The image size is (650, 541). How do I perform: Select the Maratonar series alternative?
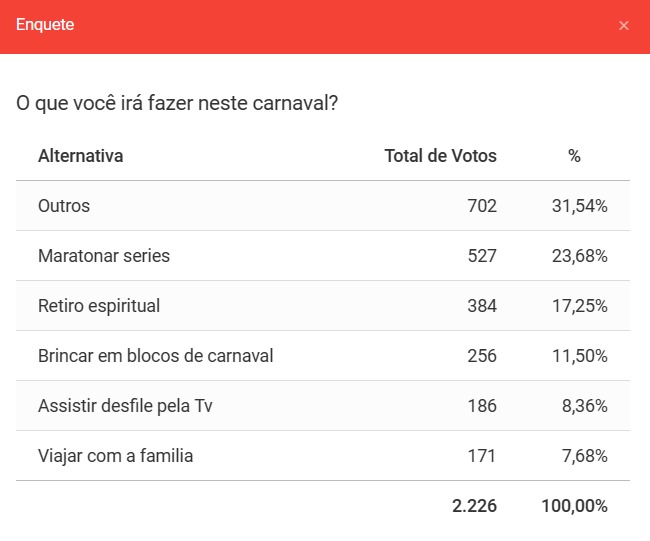pyautogui.click(x=104, y=256)
